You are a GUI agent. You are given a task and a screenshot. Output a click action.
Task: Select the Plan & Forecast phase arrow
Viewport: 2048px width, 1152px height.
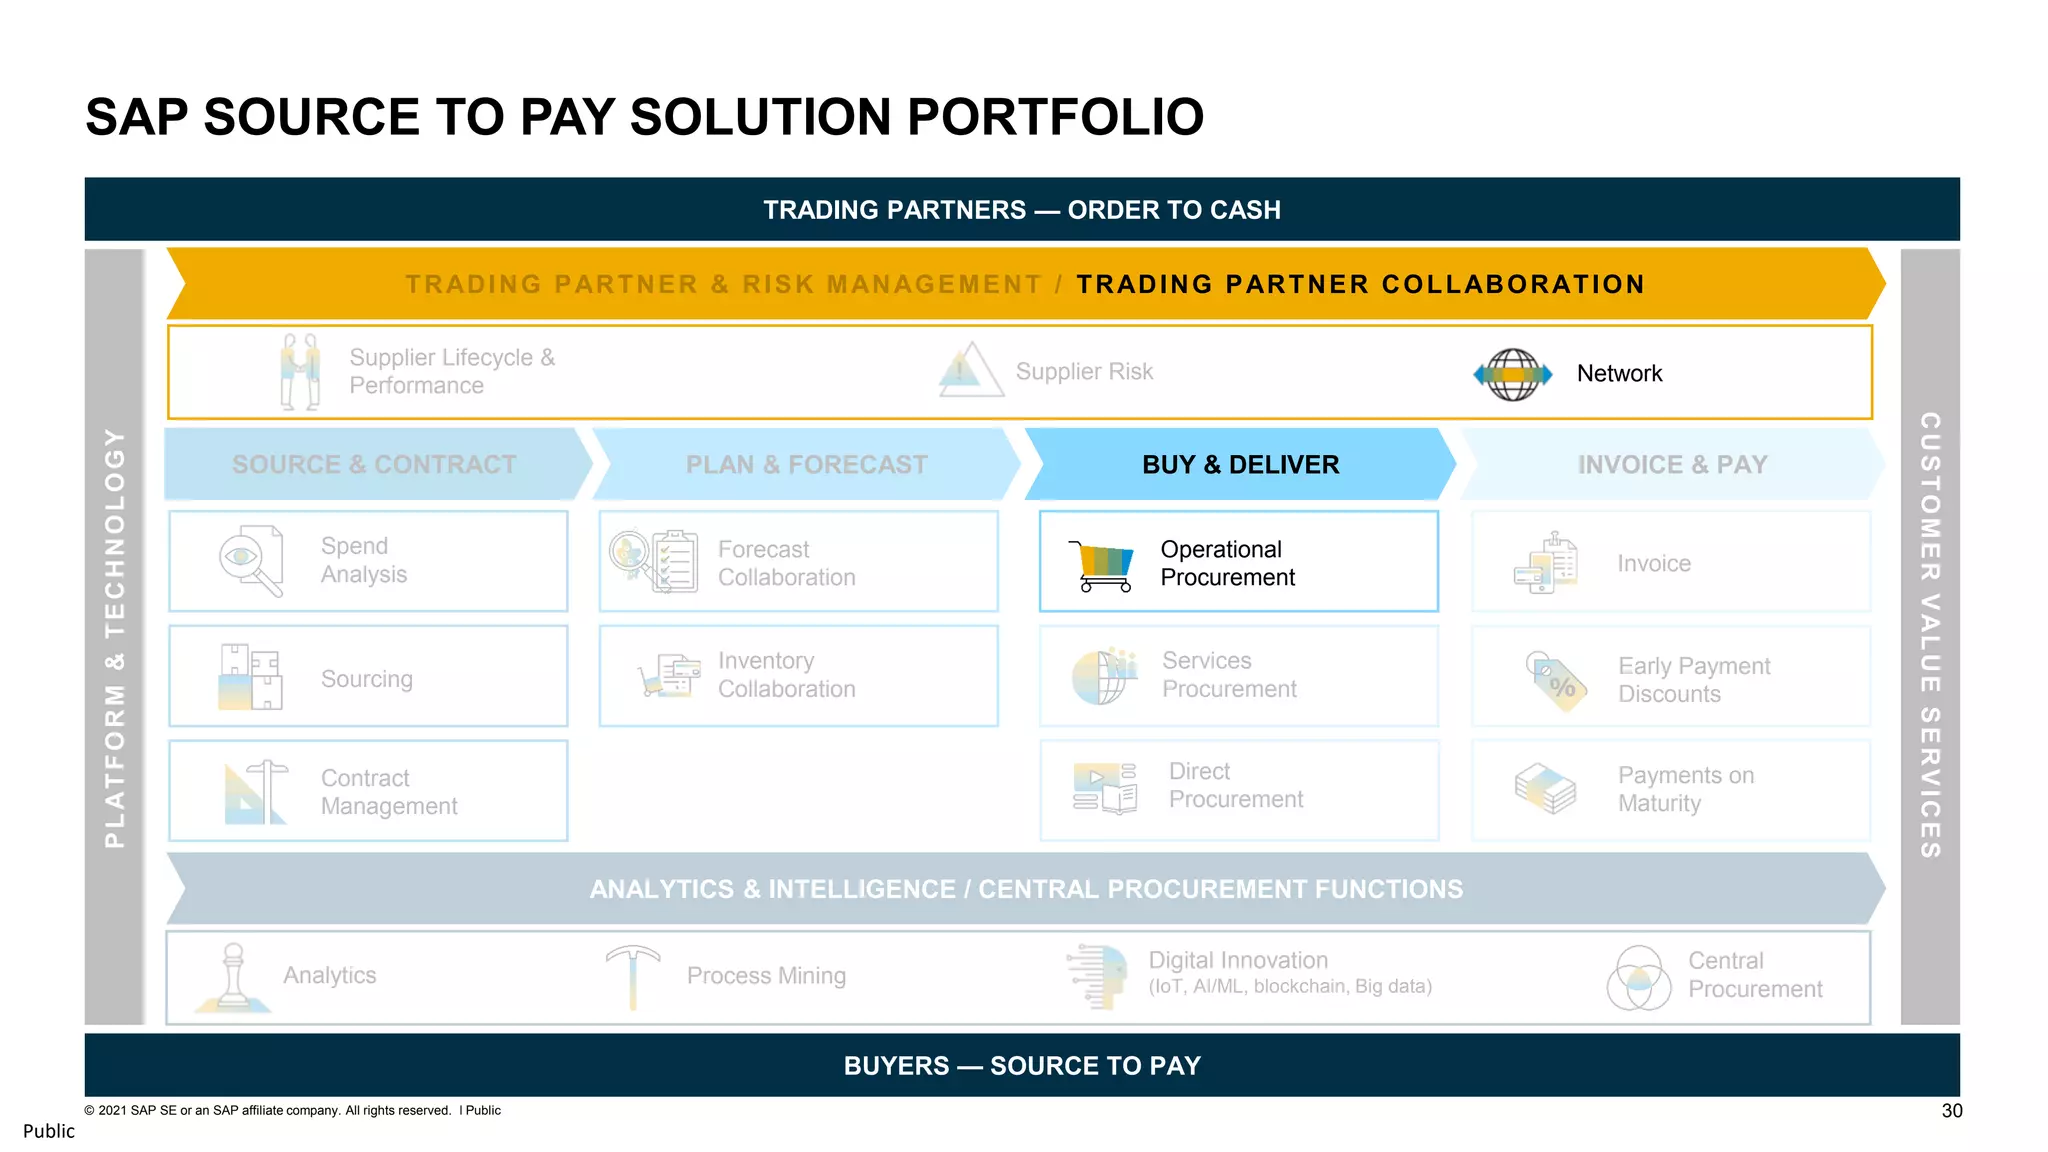pyautogui.click(x=806, y=464)
